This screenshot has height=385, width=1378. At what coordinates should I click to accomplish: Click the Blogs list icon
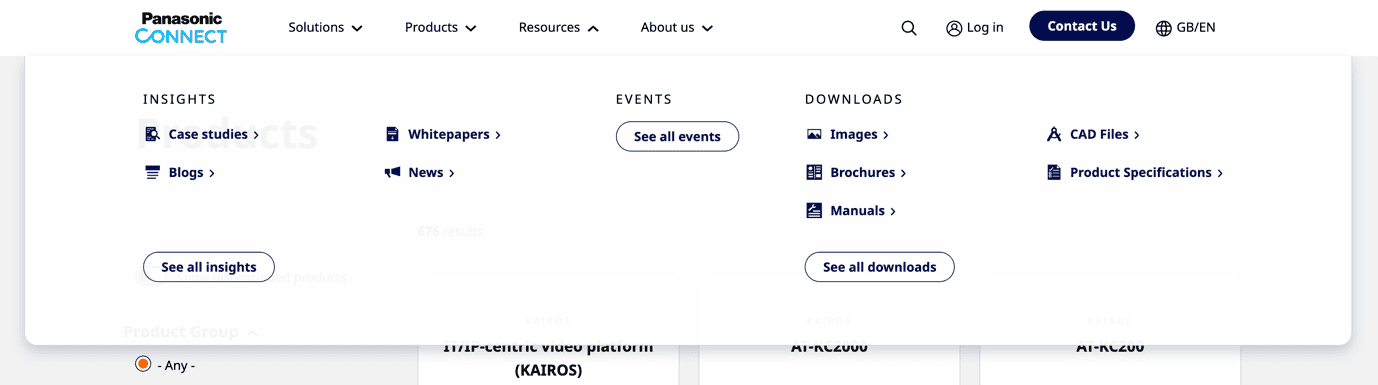pos(153,172)
